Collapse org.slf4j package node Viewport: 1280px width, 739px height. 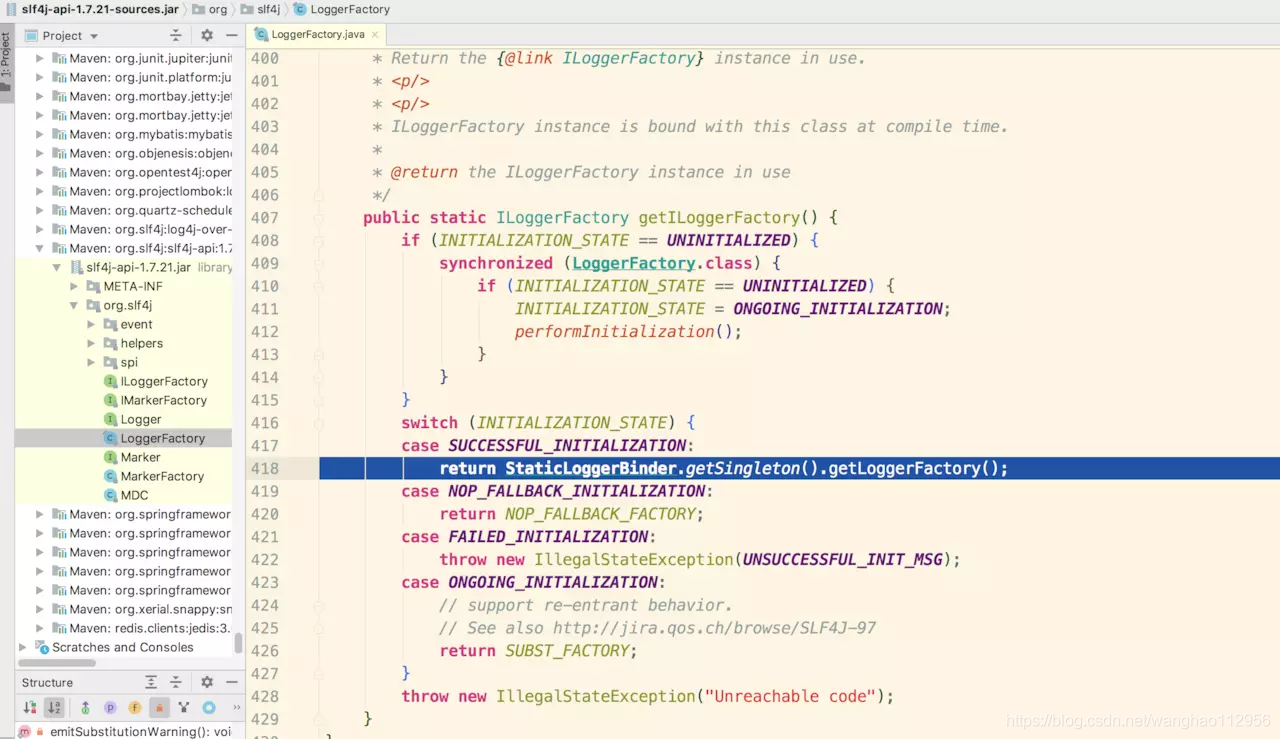pos(74,305)
